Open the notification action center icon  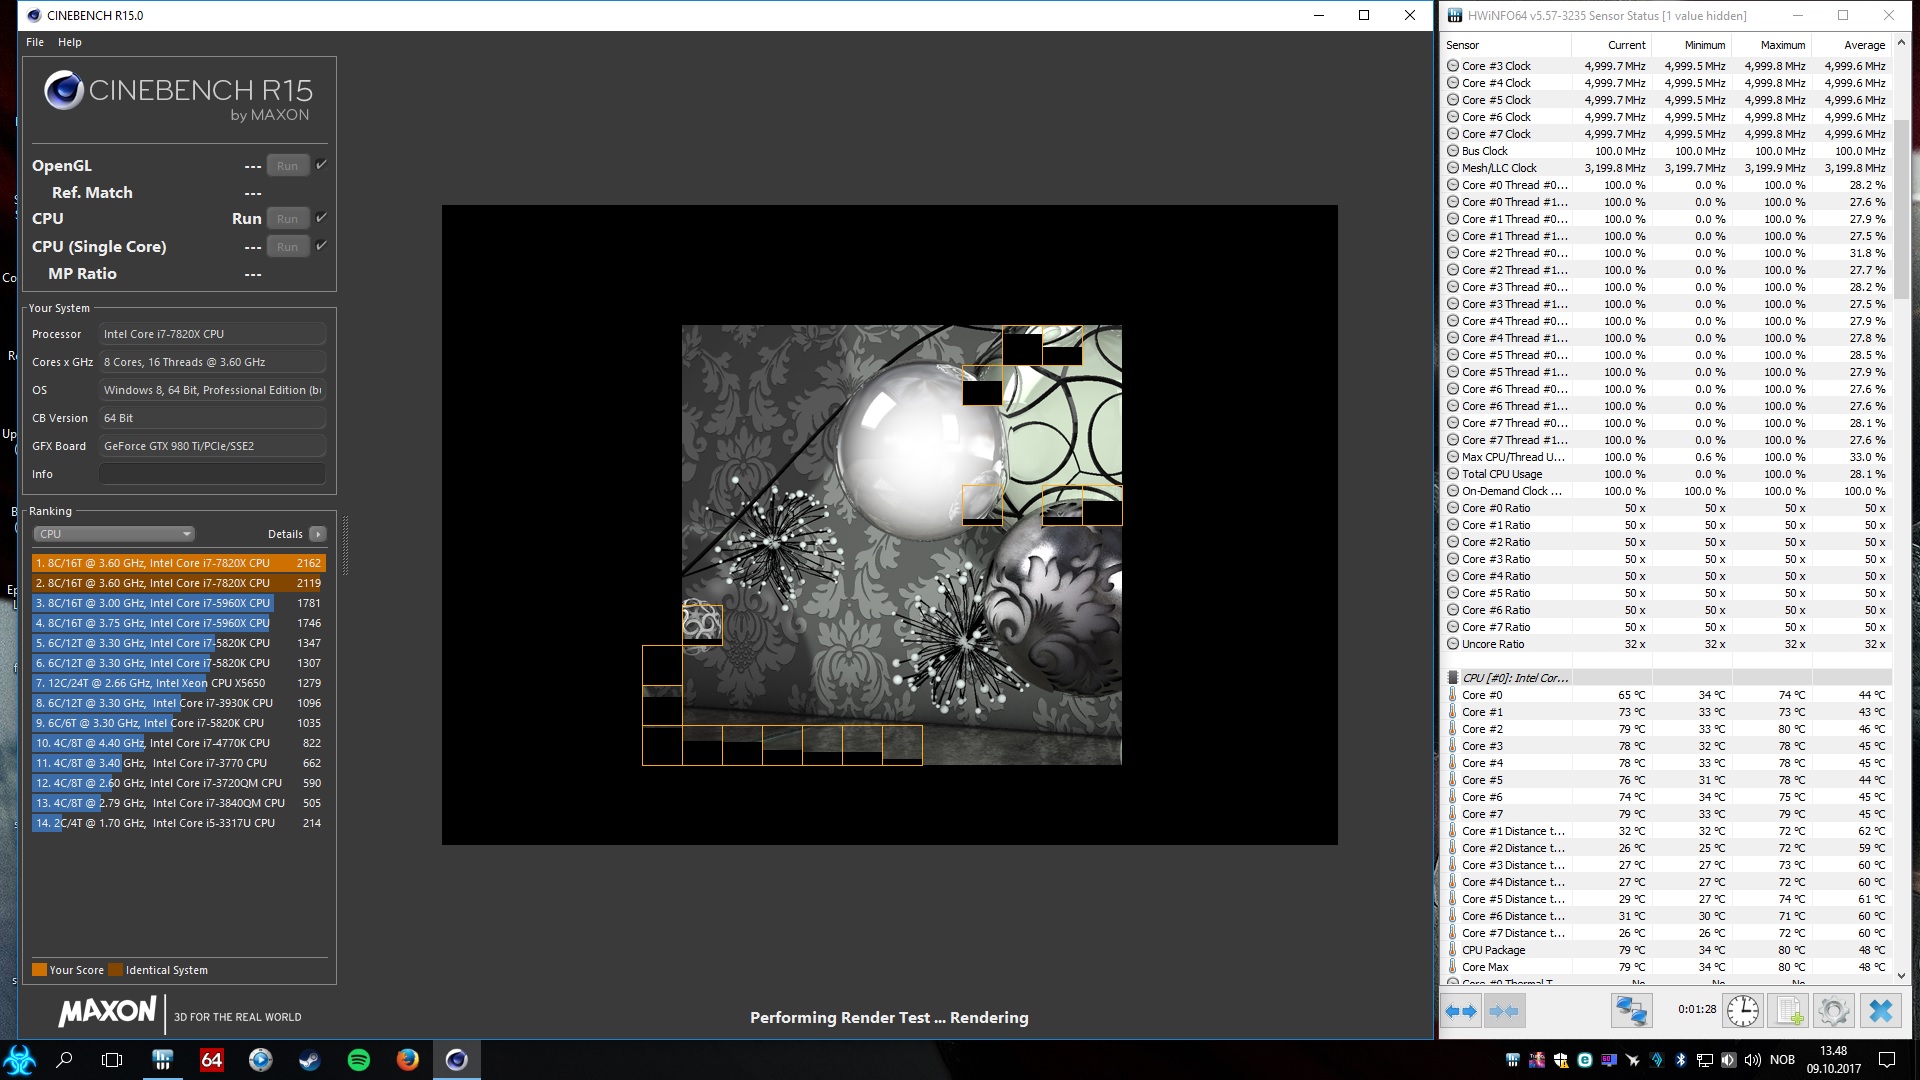click(x=1887, y=1060)
